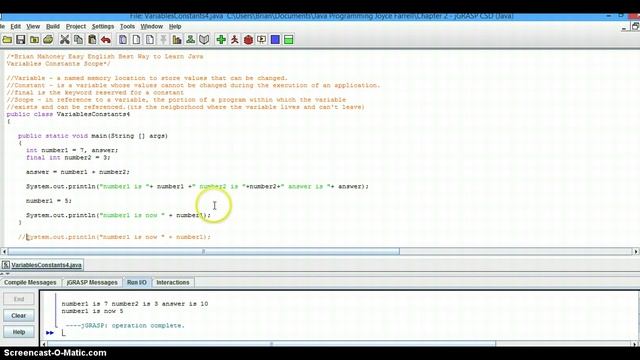Switch to the Interactions tab
The width and height of the screenshot is (640, 360).
(x=173, y=282)
